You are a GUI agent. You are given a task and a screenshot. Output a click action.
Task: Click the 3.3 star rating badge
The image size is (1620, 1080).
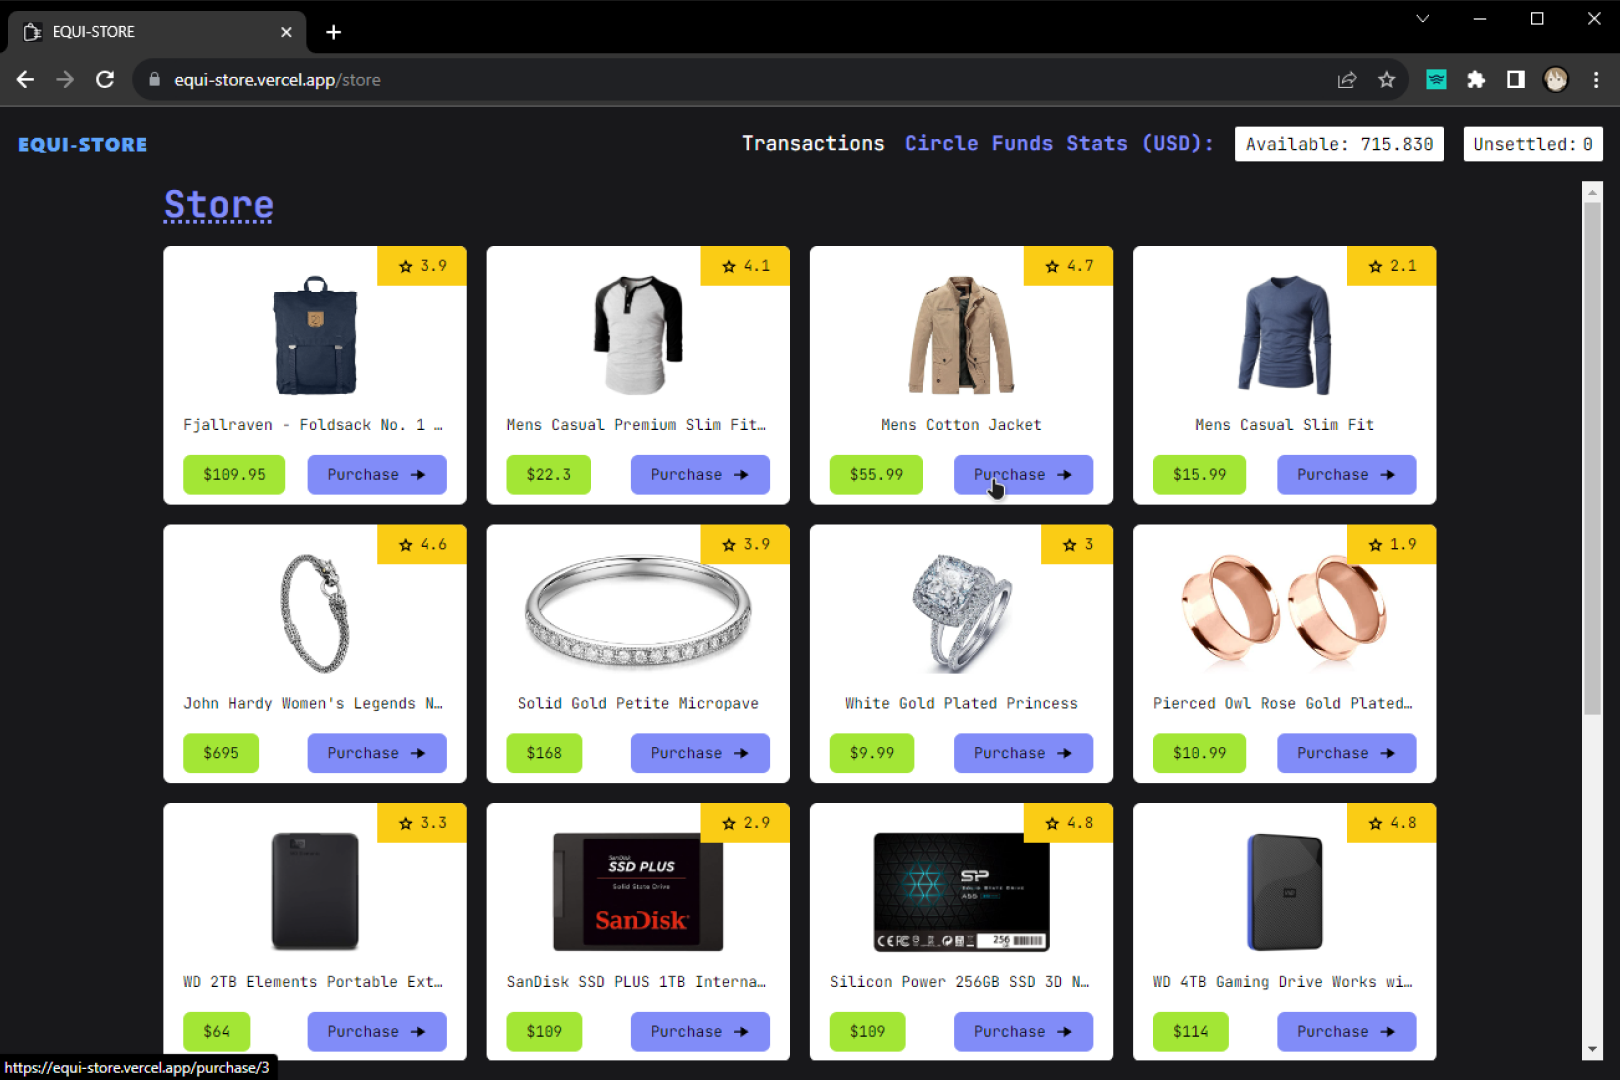coord(421,823)
